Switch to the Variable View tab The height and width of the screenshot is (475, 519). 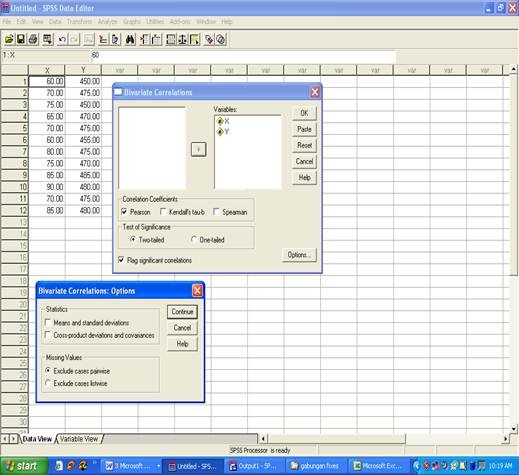79,439
